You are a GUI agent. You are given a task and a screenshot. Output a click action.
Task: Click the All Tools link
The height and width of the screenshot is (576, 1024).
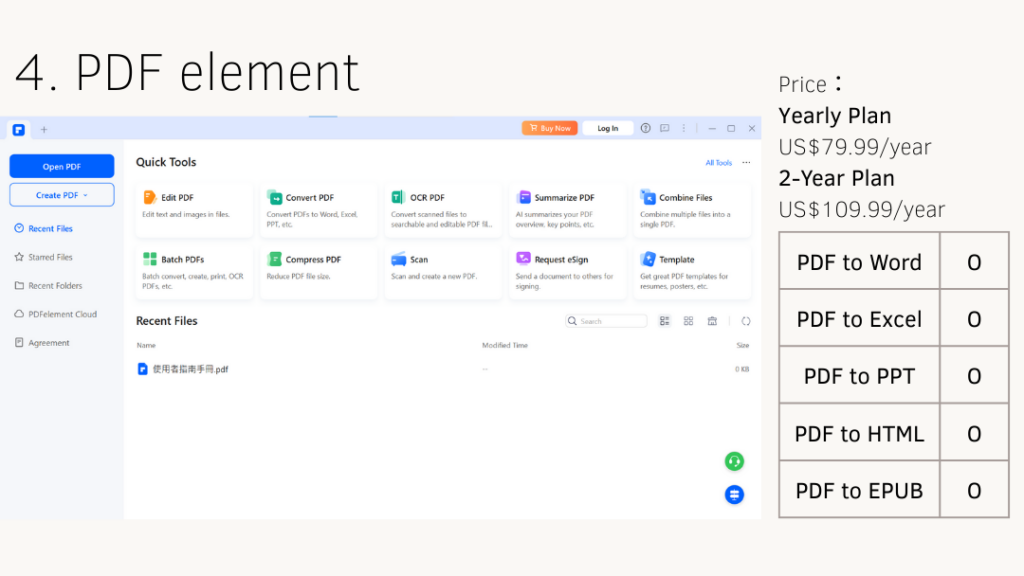(718, 163)
